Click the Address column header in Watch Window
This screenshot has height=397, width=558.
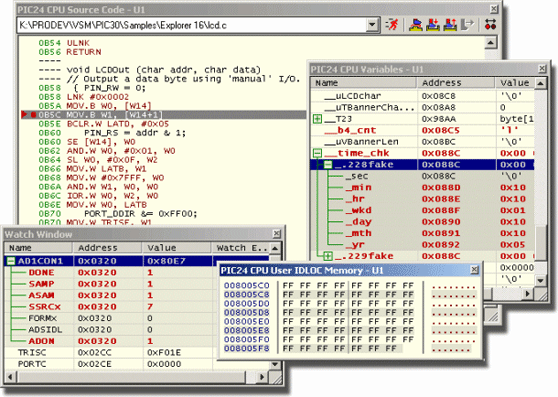(107, 248)
